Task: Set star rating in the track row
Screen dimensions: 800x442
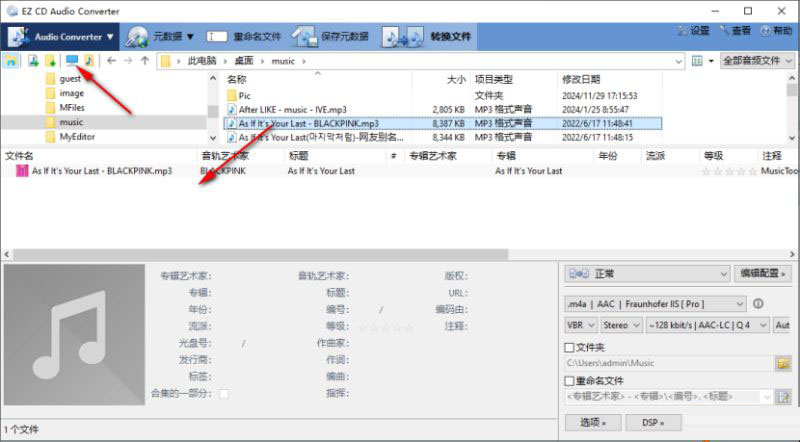Action: [729, 171]
